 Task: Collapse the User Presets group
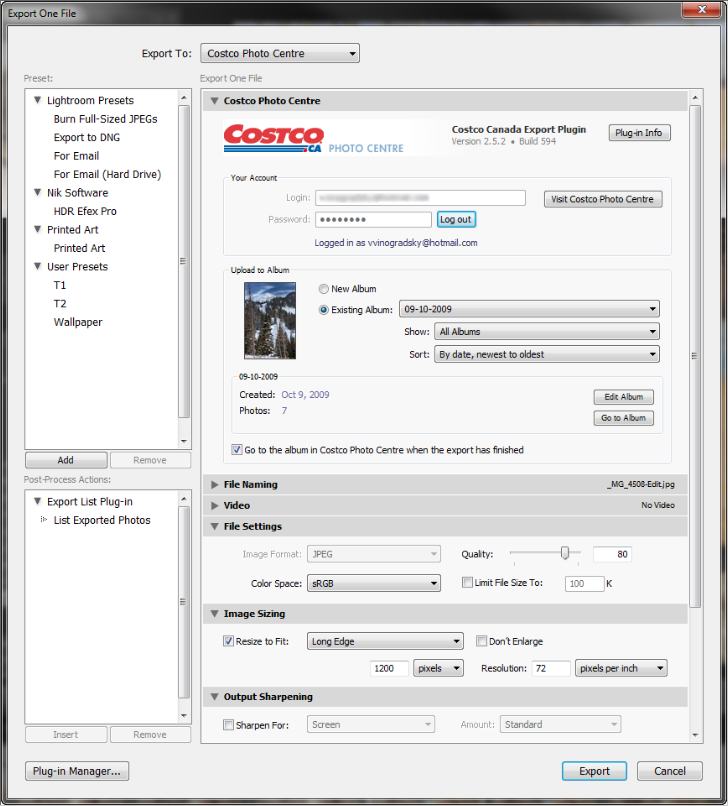click(38, 266)
